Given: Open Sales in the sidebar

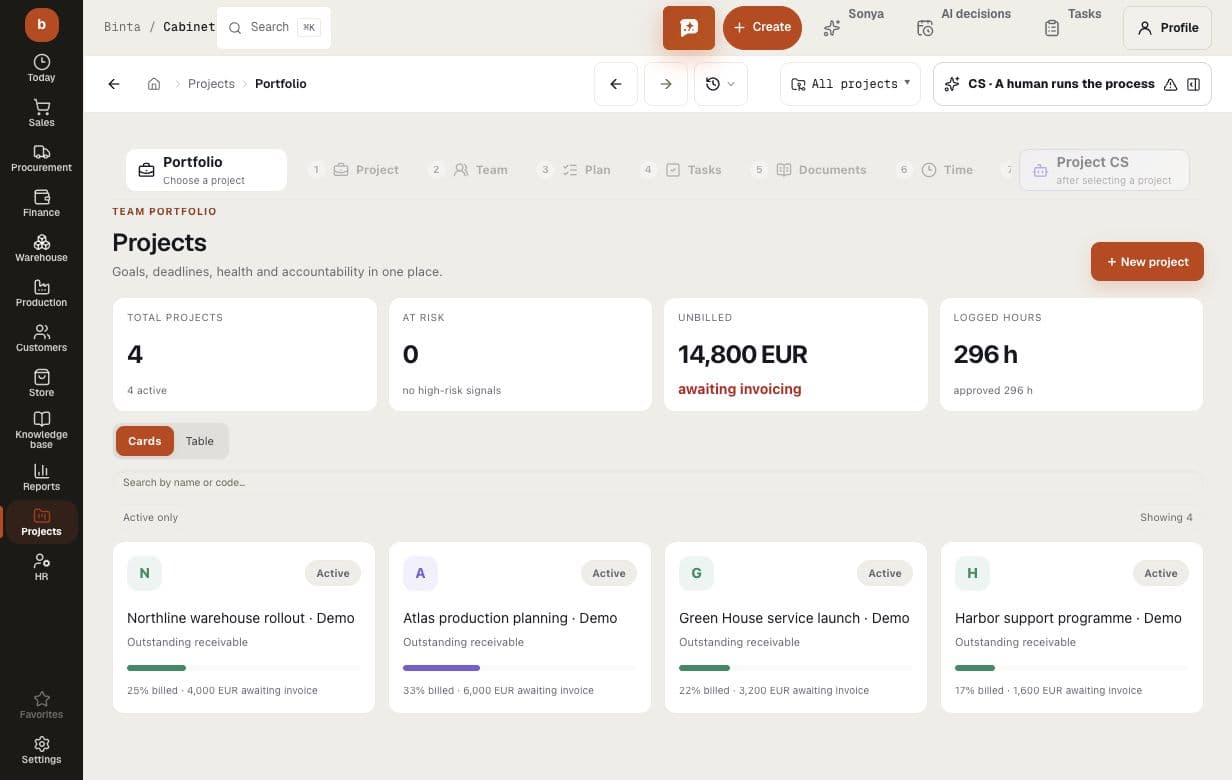Looking at the screenshot, I should tap(41, 113).
